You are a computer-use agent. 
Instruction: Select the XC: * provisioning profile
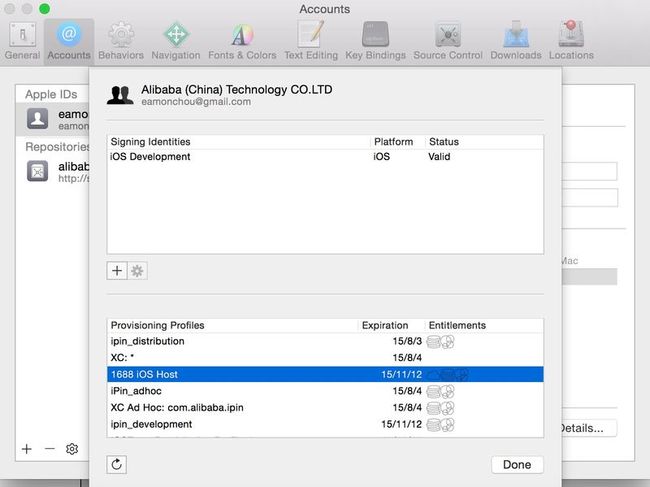coord(325,358)
